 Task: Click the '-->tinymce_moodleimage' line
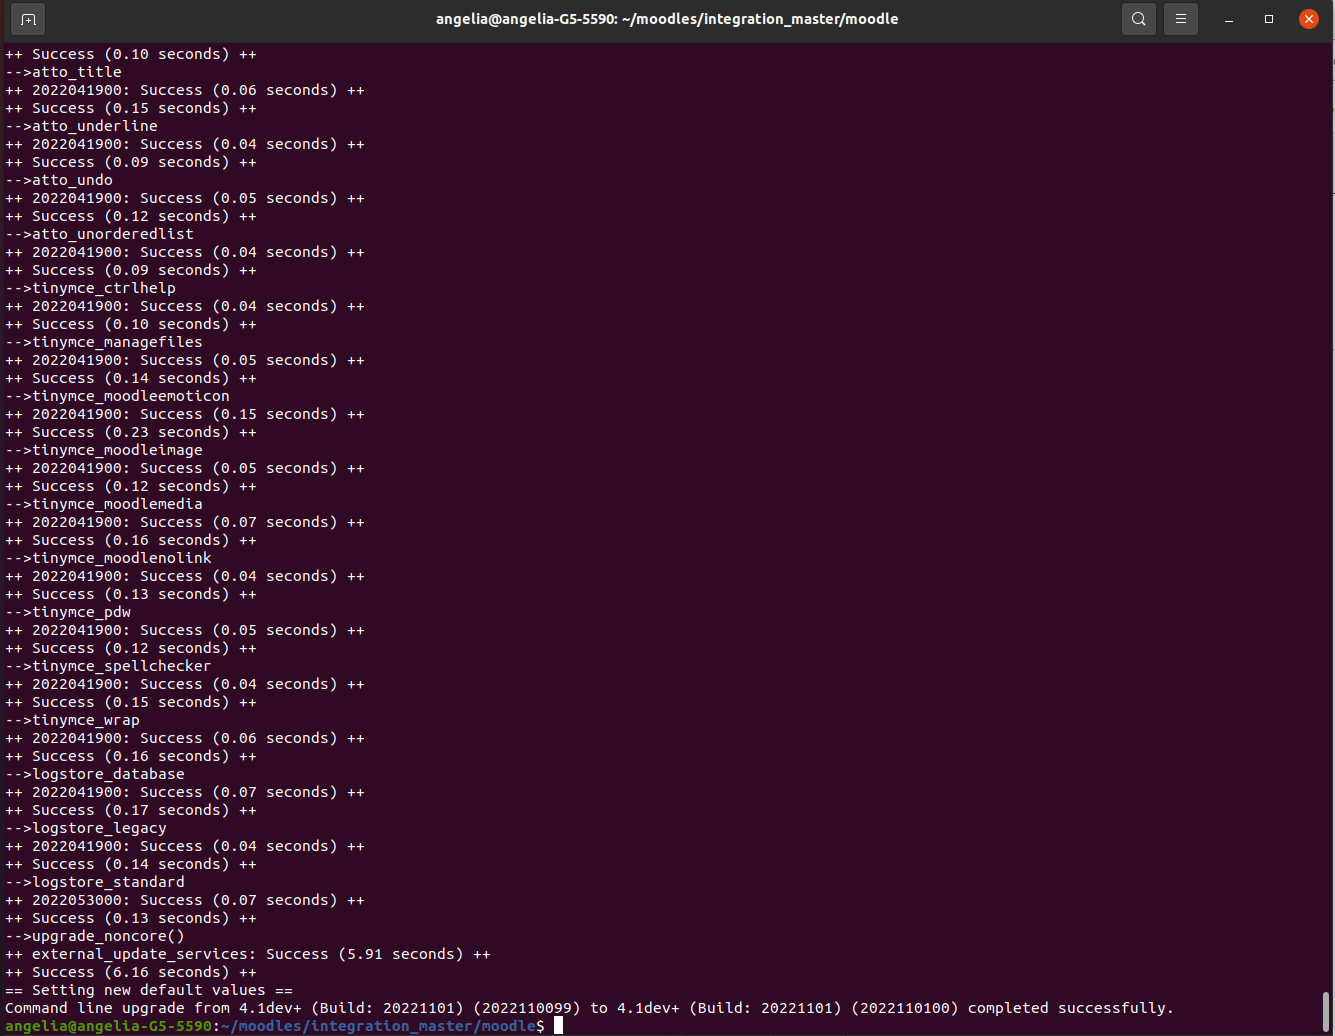pyautogui.click(x=104, y=450)
